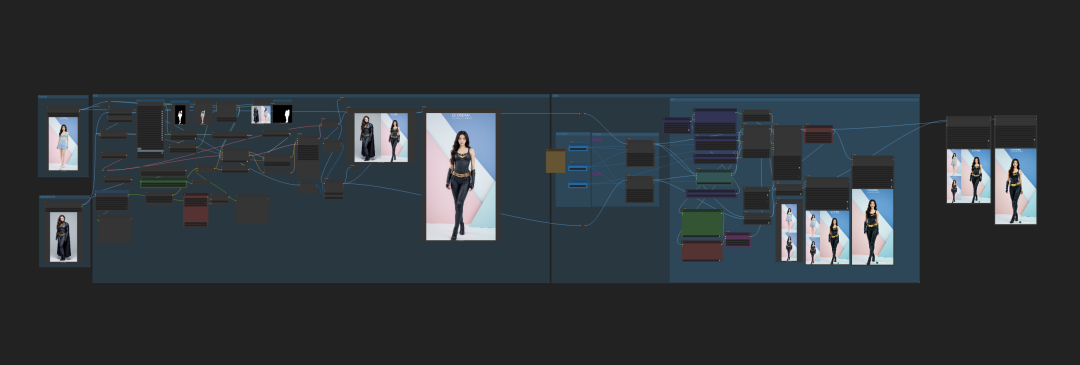Click the green-outlined node in the left group
Viewport: 1080px width, 365px height.
(x=163, y=182)
